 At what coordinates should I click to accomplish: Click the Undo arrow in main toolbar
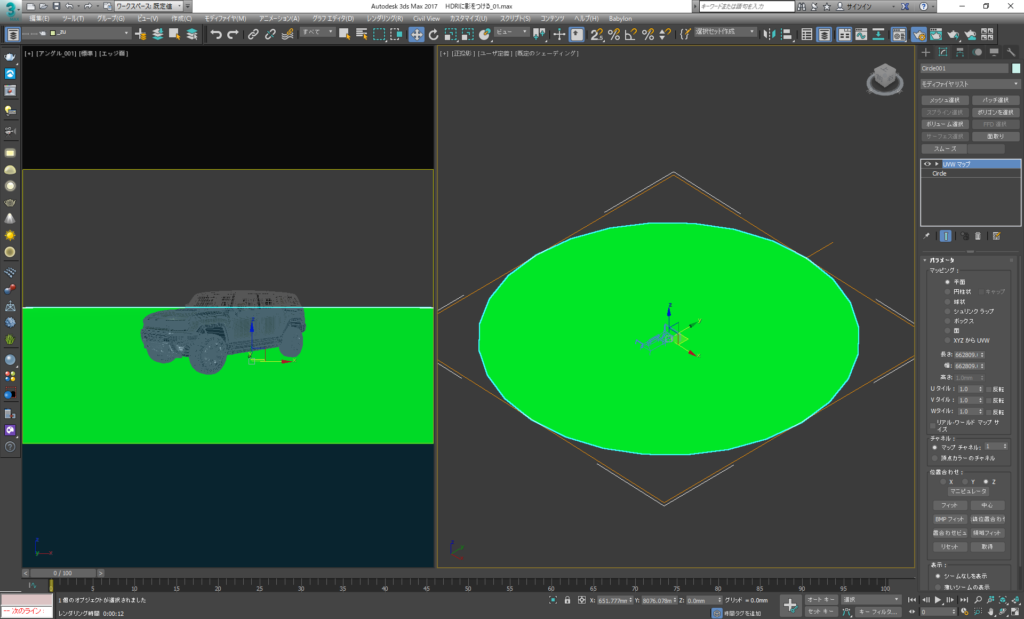pyautogui.click(x=215, y=34)
